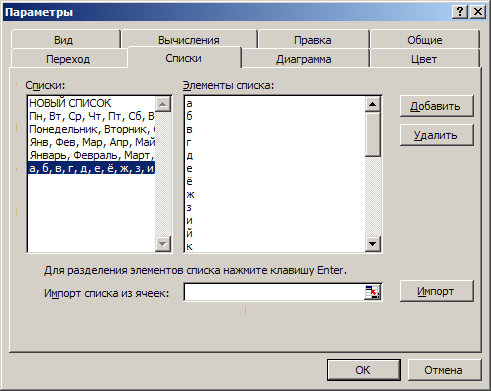Click the Добавить button

pyautogui.click(x=436, y=106)
